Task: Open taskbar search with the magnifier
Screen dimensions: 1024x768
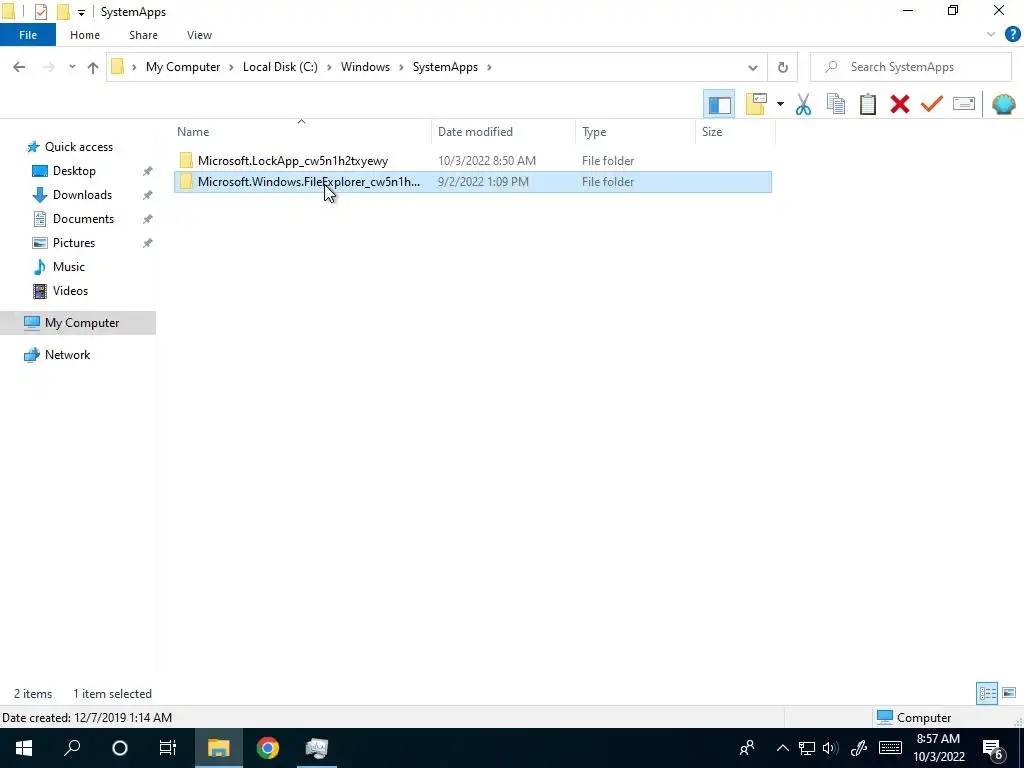Action: (72, 748)
